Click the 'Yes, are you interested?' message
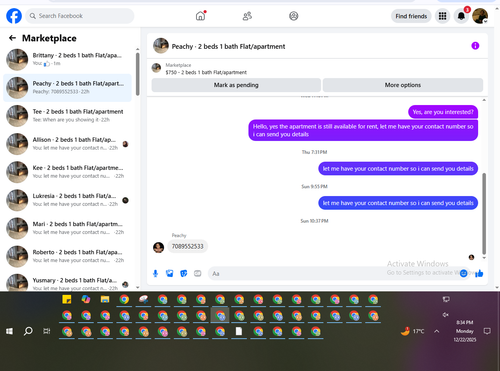This screenshot has height=371, width=500. 443,112
